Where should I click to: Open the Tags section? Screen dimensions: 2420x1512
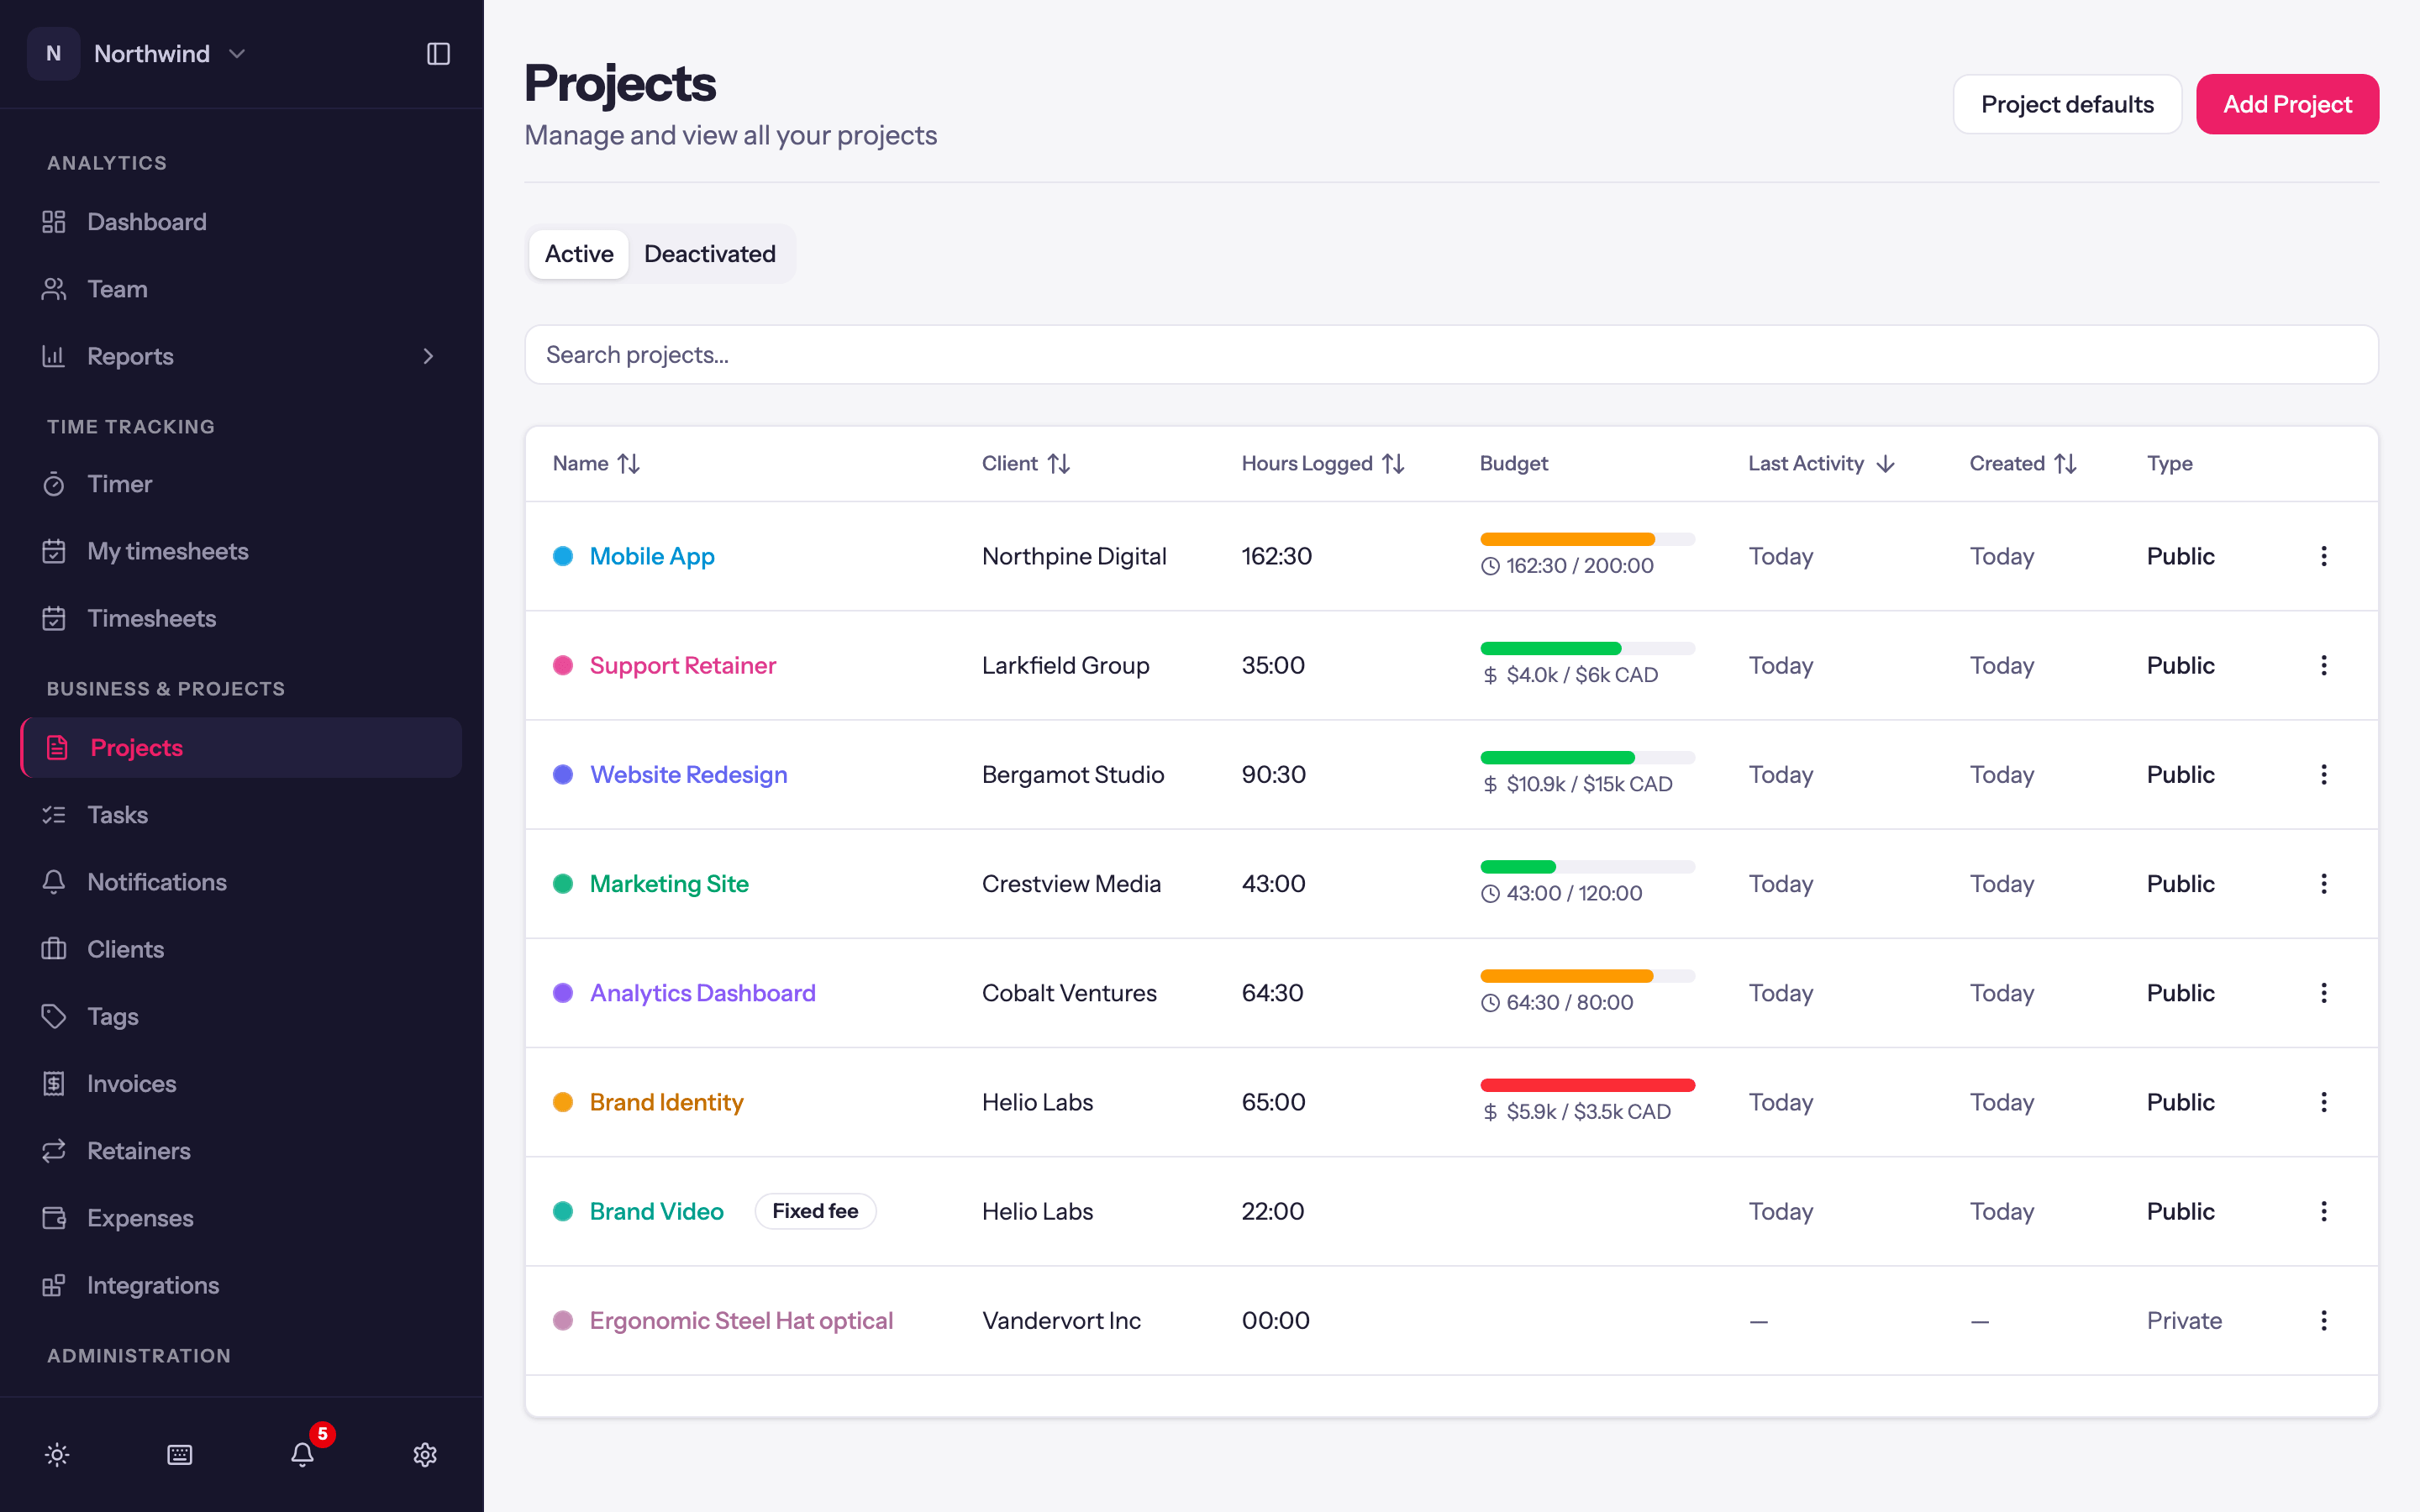[241, 1016]
